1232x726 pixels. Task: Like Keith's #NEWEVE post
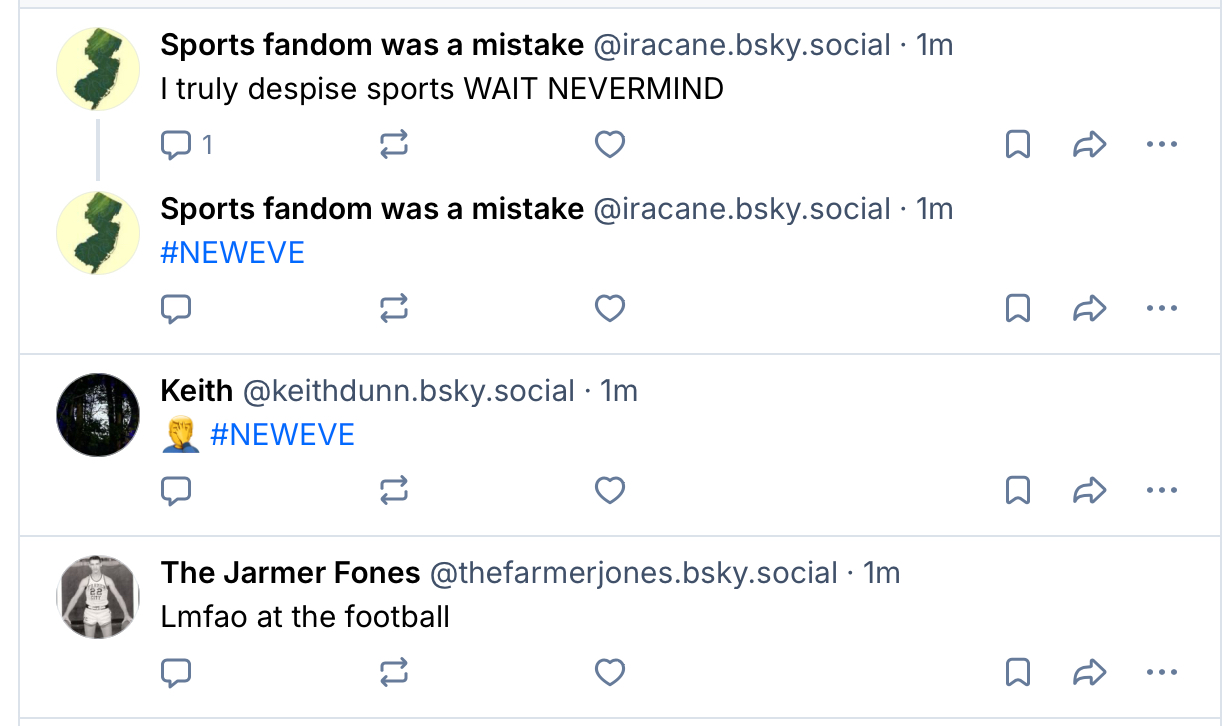(x=610, y=491)
